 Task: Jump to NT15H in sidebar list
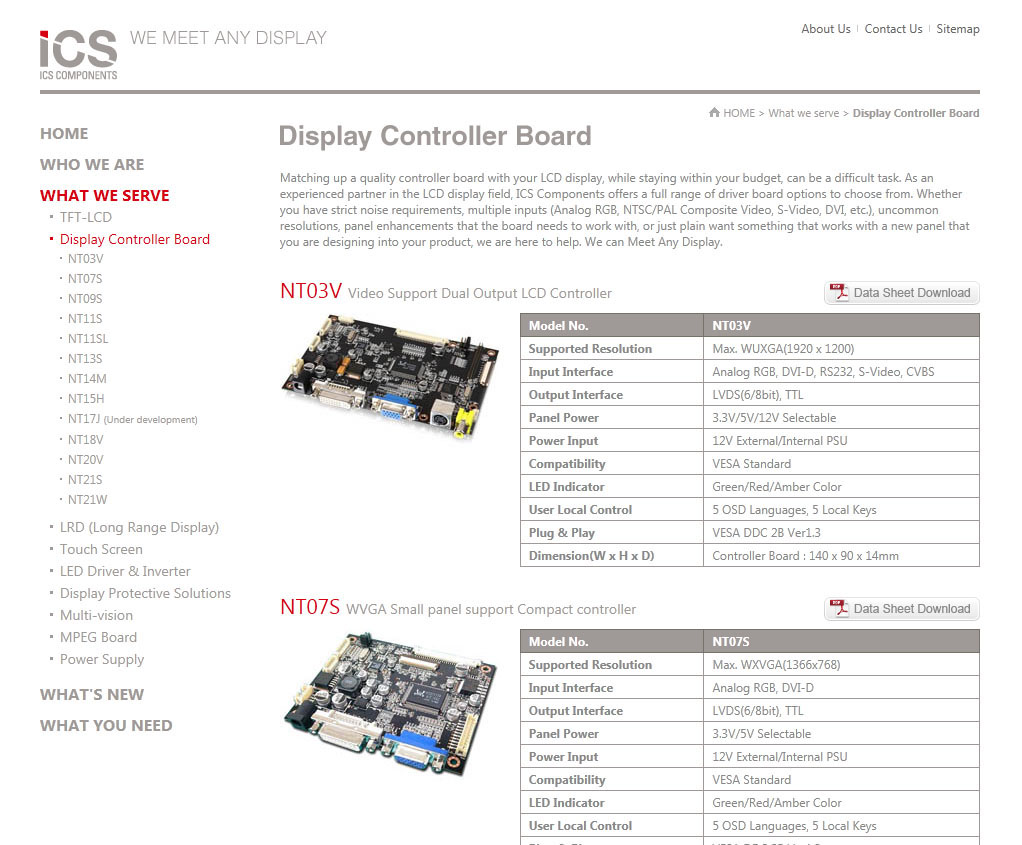(x=86, y=398)
